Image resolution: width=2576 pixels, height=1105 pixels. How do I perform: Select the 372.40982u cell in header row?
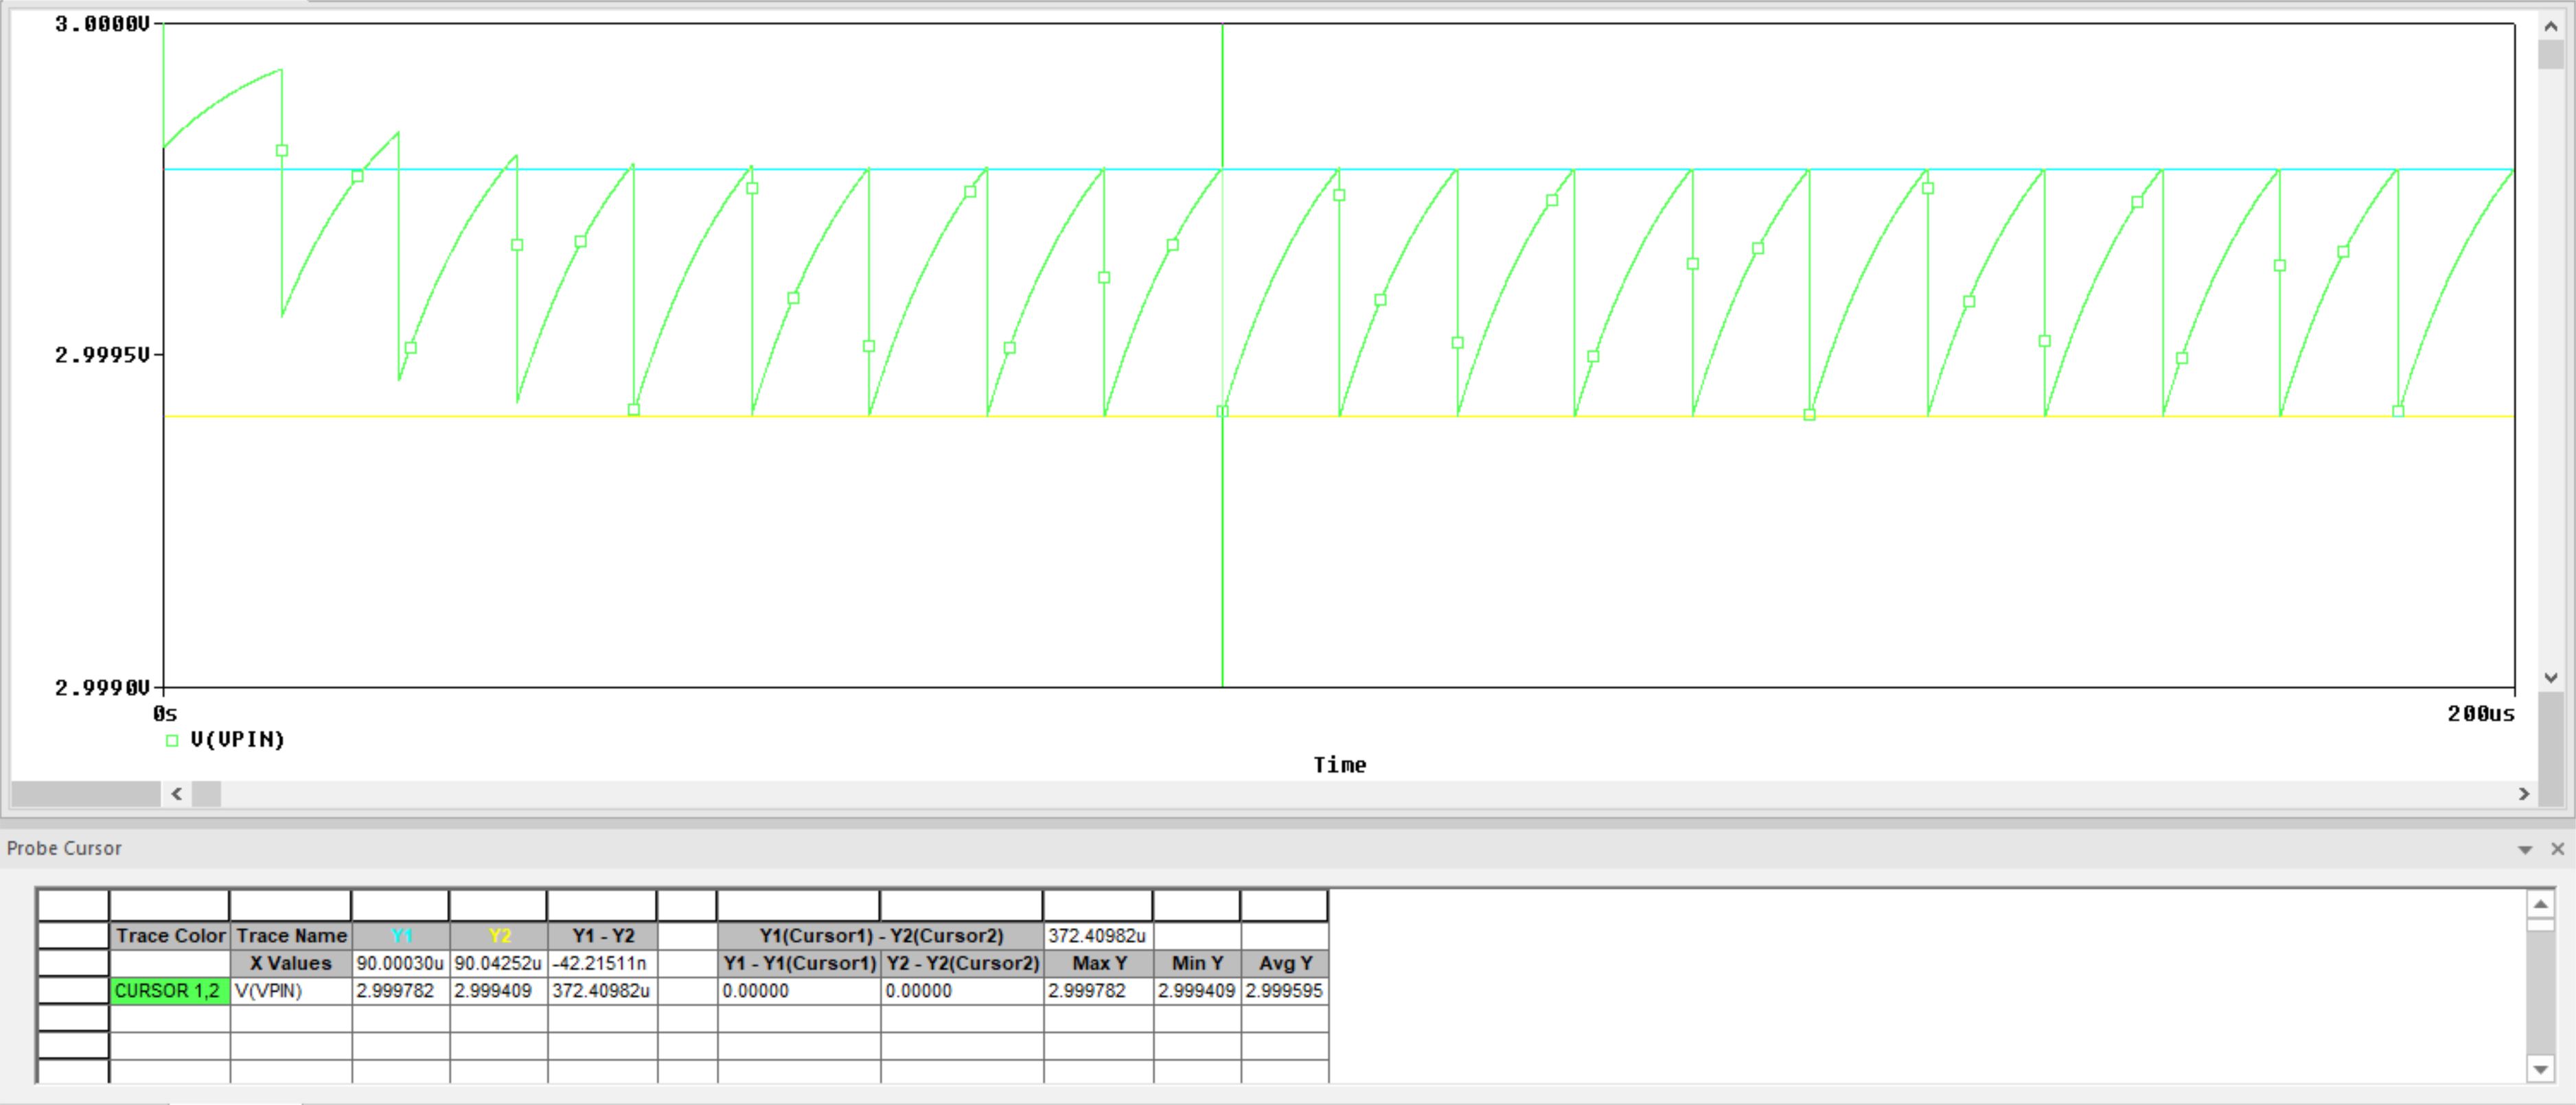coord(1098,936)
